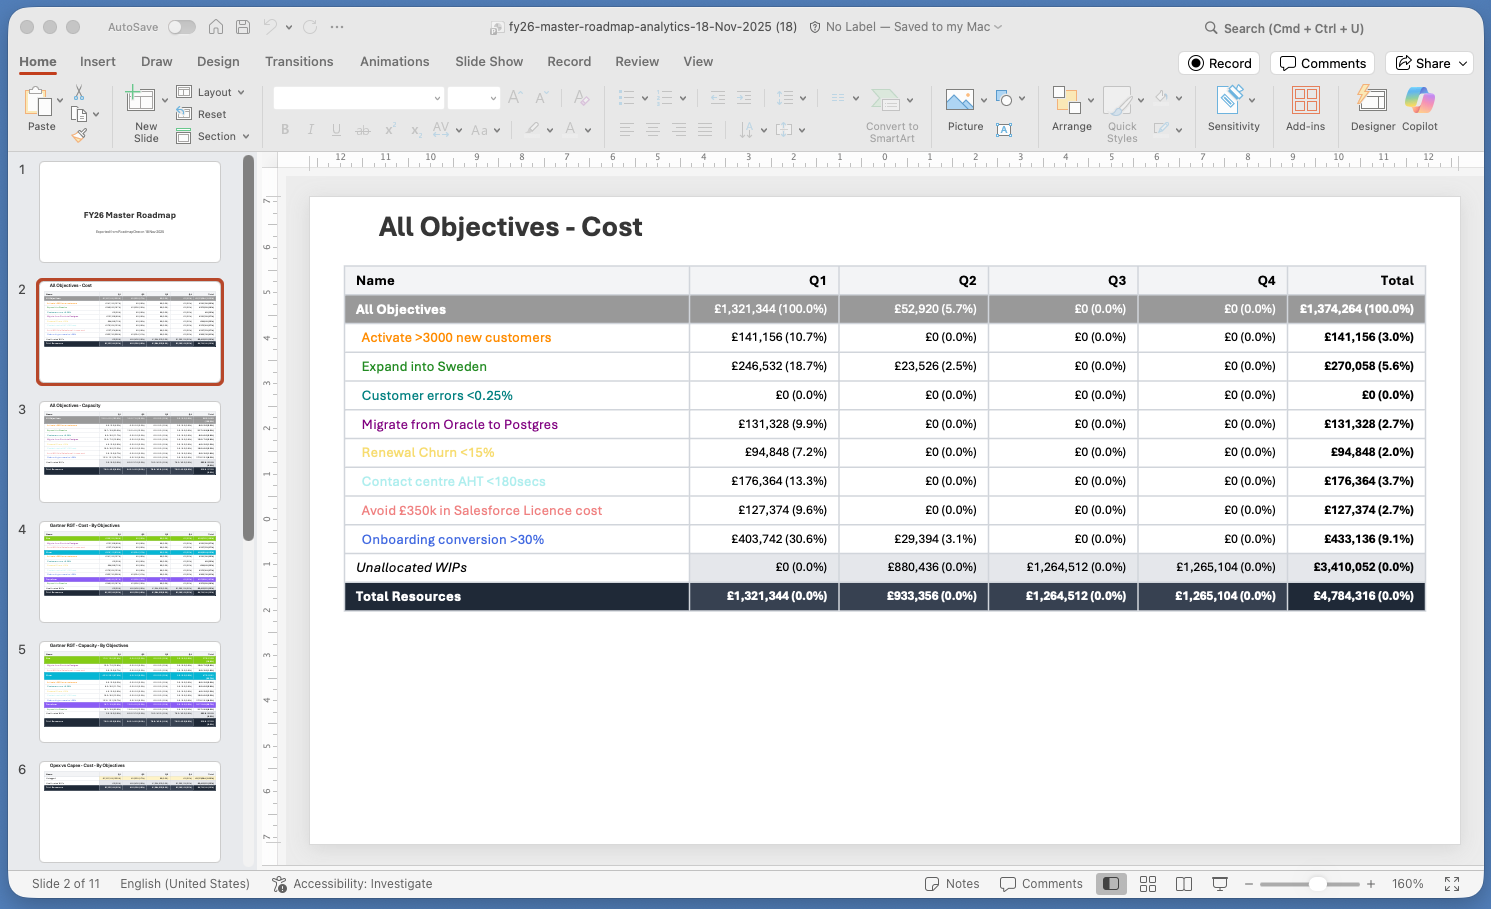Image resolution: width=1491 pixels, height=909 pixels.
Task: Open Copilot from the ribbon
Action: click(x=1419, y=110)
